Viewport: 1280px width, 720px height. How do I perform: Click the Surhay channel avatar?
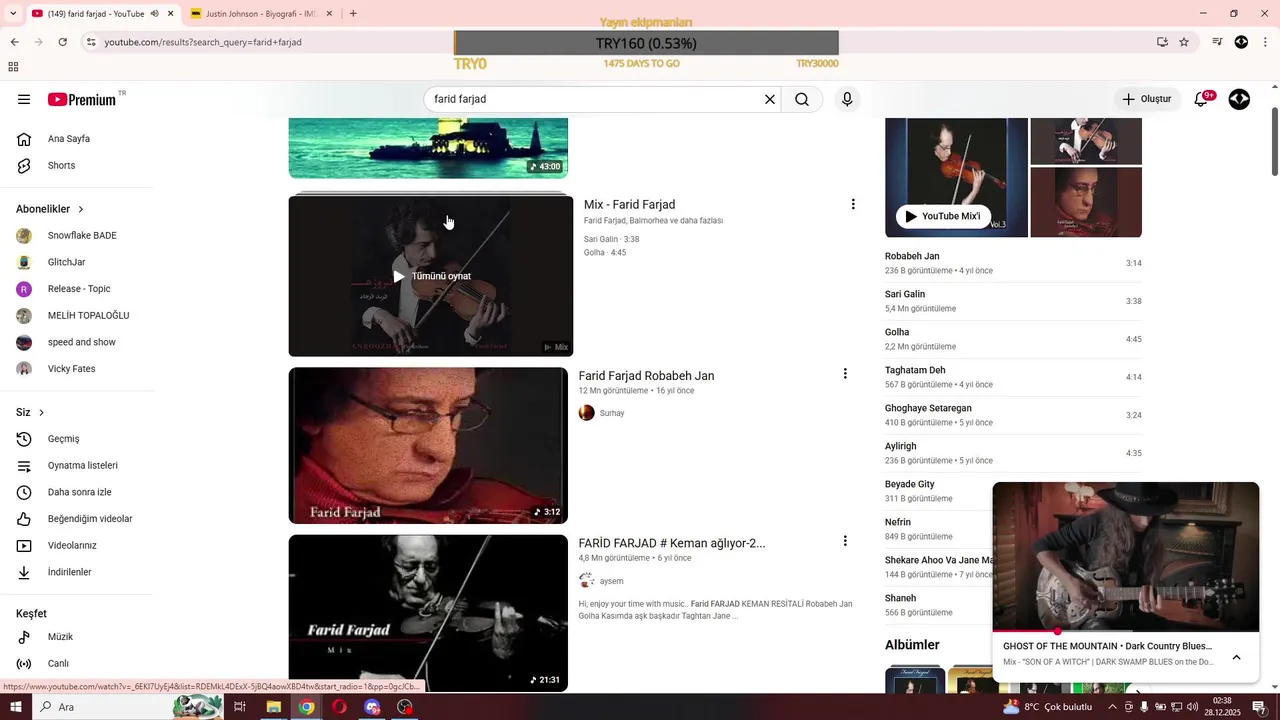587,413
